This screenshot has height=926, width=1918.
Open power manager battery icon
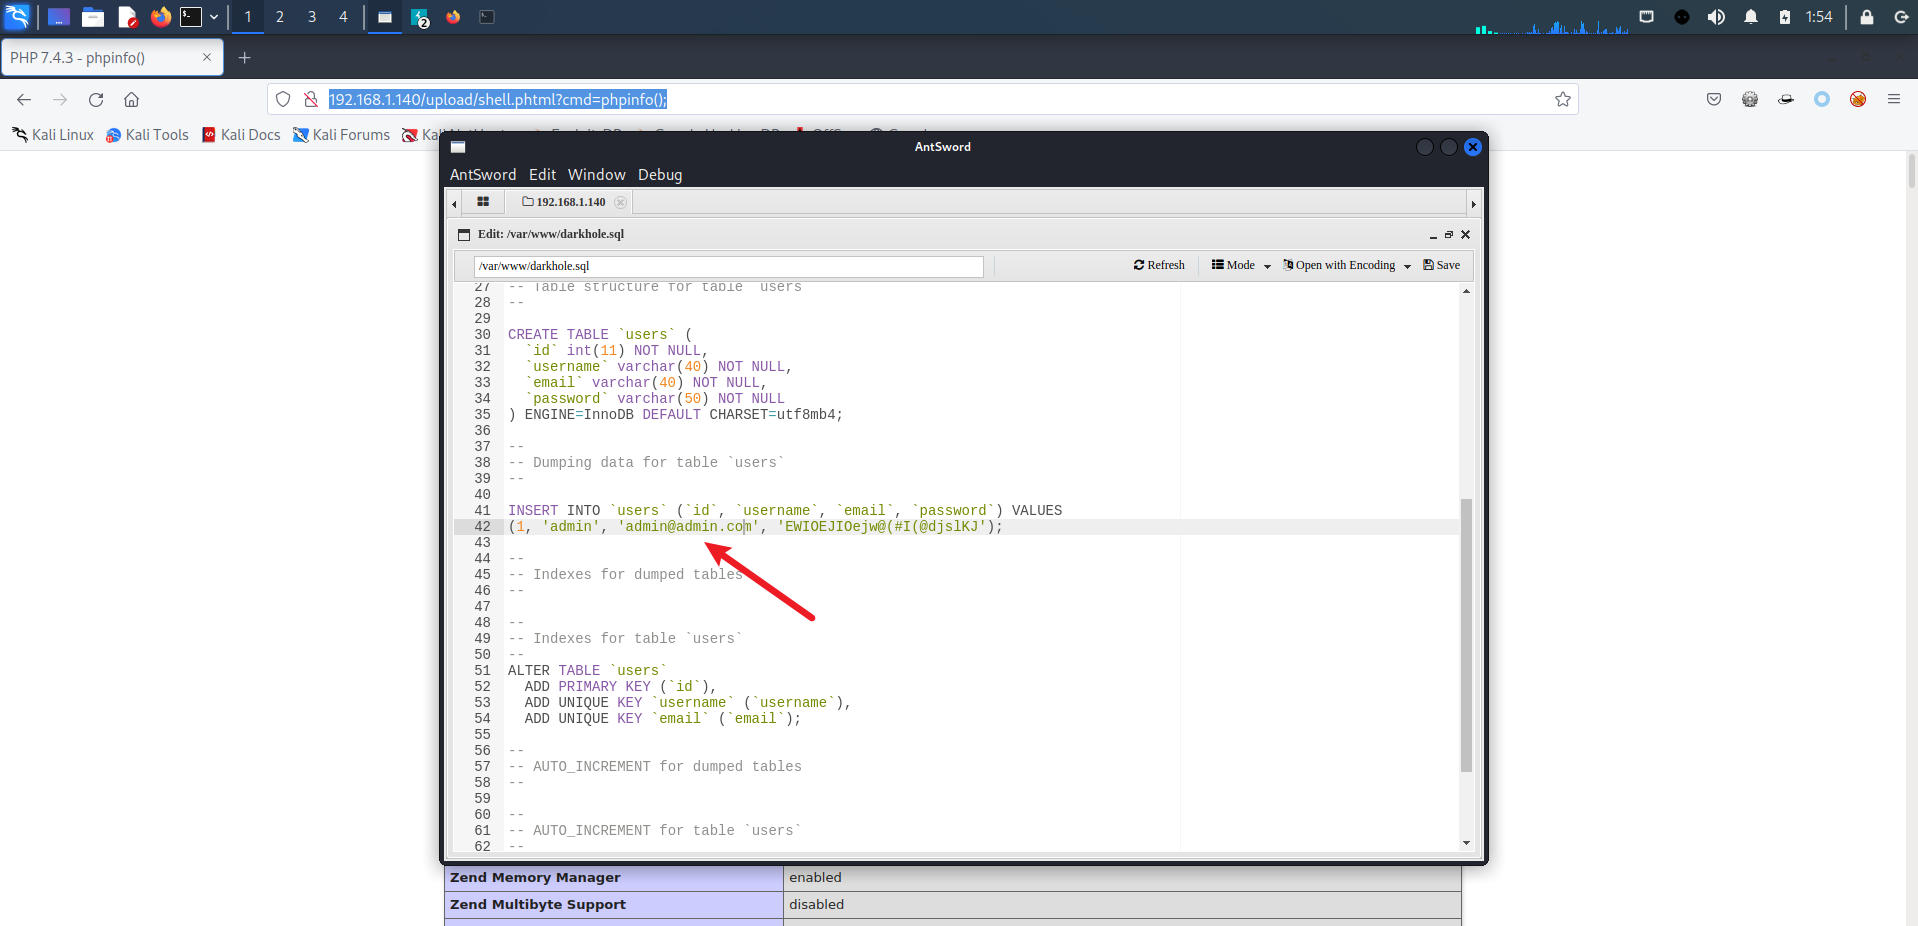click(1785, 17)
